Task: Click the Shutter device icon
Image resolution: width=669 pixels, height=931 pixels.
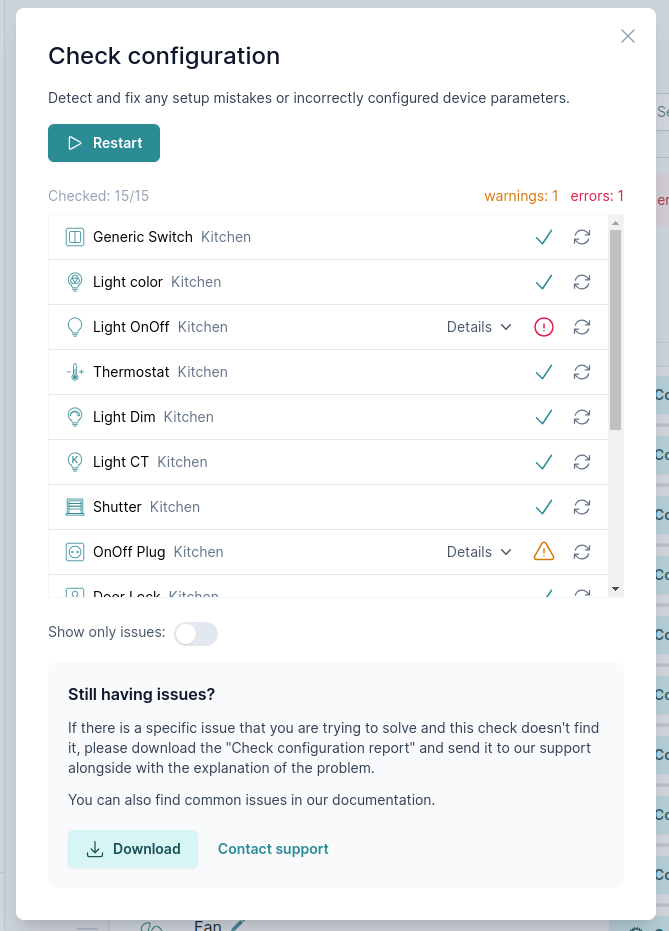Action: pos(75,507)
